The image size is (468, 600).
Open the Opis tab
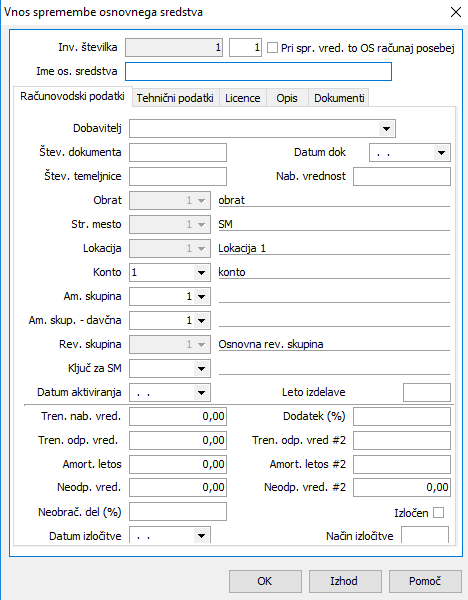click(x=287, y=98)
